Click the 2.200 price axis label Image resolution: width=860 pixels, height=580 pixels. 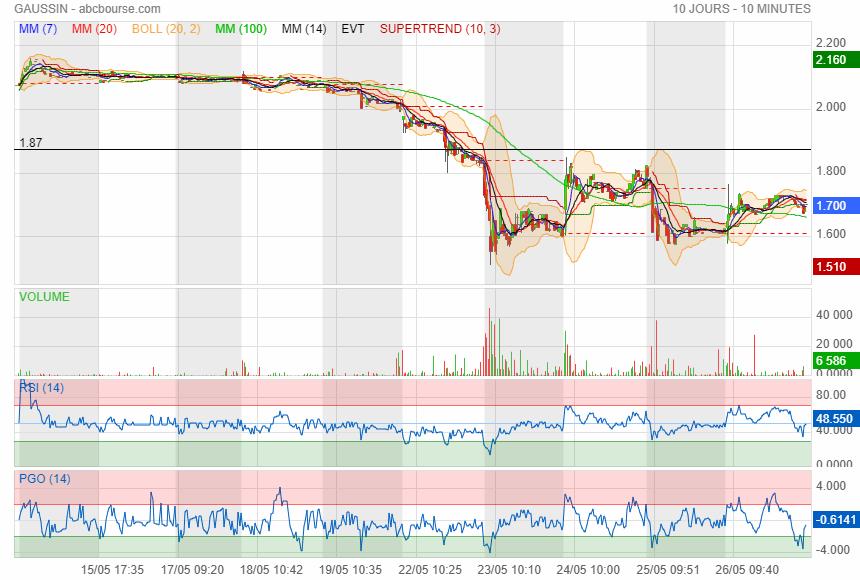(x=831, y=43)
